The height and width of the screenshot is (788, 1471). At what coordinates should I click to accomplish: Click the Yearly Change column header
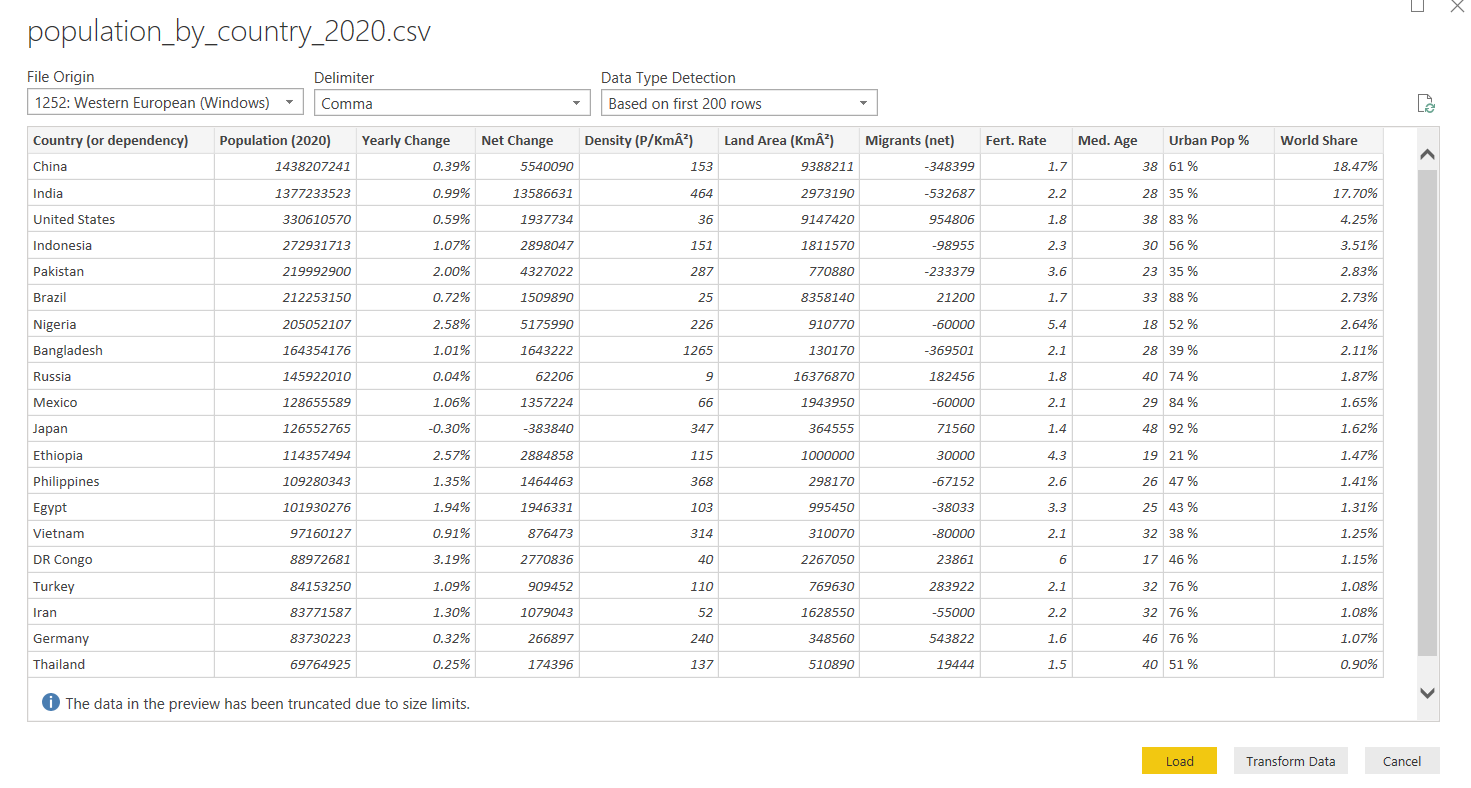pos(406,141)
